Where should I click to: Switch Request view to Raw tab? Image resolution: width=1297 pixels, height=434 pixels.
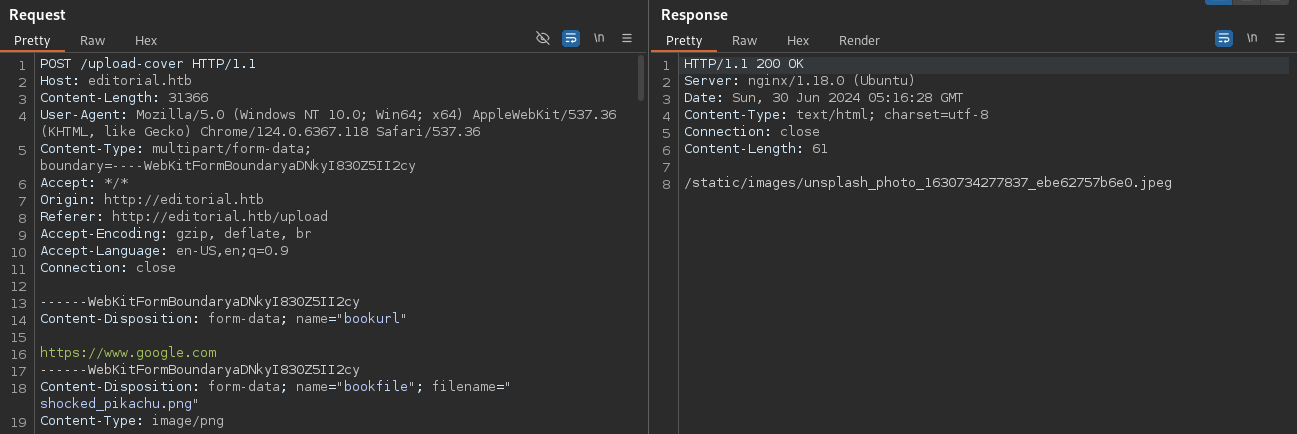pyautogui.click(x=93, y=40)
